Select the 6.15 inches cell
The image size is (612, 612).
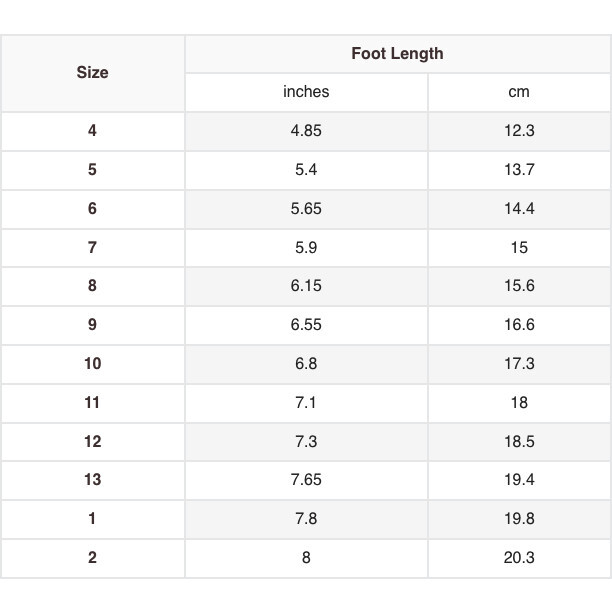tap(306, 286)
